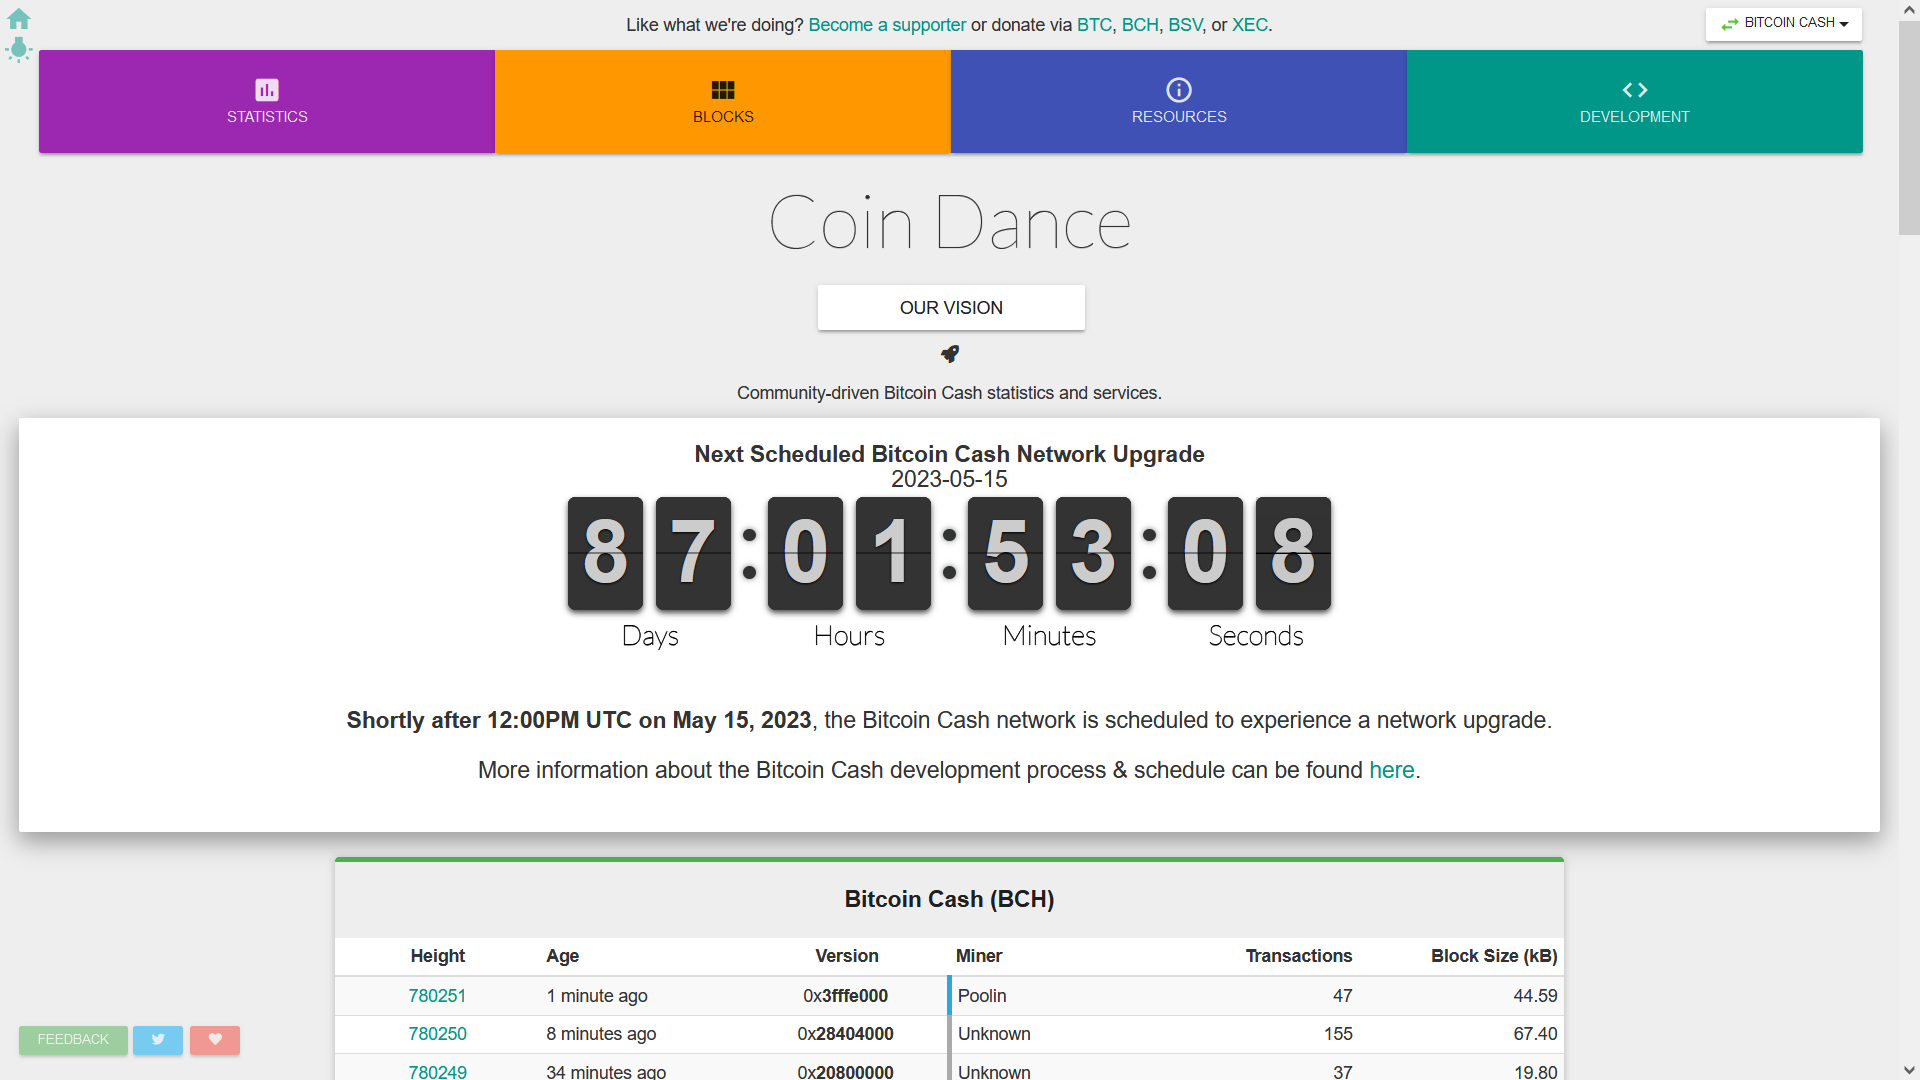The height and width of the screenshot is (1080, 1920).
Task: Click the page vertical scrollbar thumb
Action: tap(1909, 128)
